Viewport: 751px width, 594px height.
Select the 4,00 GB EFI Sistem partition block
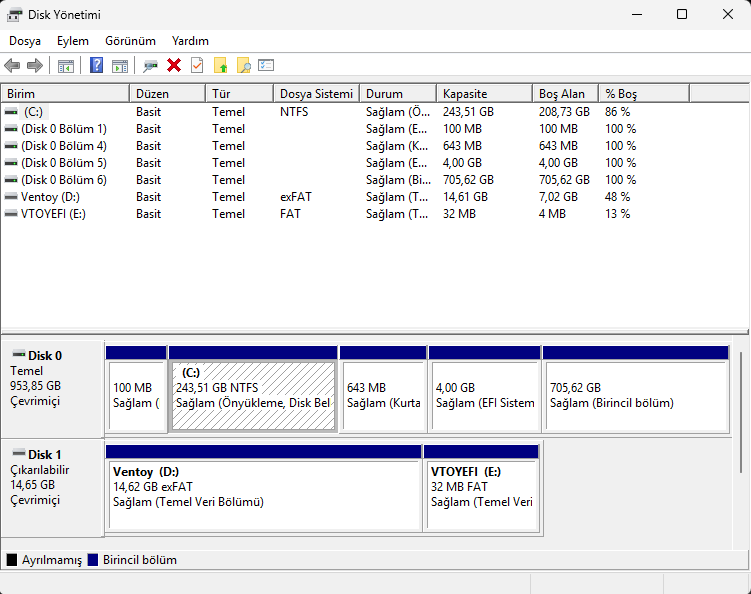(x=485, y=389)
